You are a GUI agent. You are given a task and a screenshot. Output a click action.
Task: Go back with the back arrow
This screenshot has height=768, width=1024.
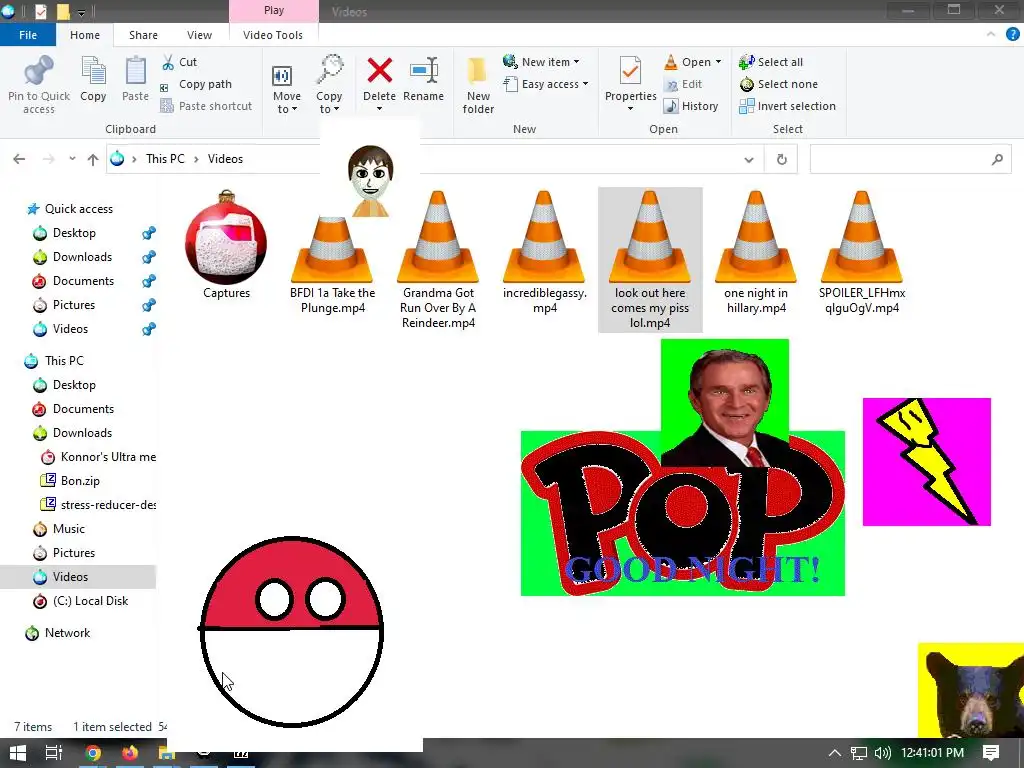coord(19,159)
